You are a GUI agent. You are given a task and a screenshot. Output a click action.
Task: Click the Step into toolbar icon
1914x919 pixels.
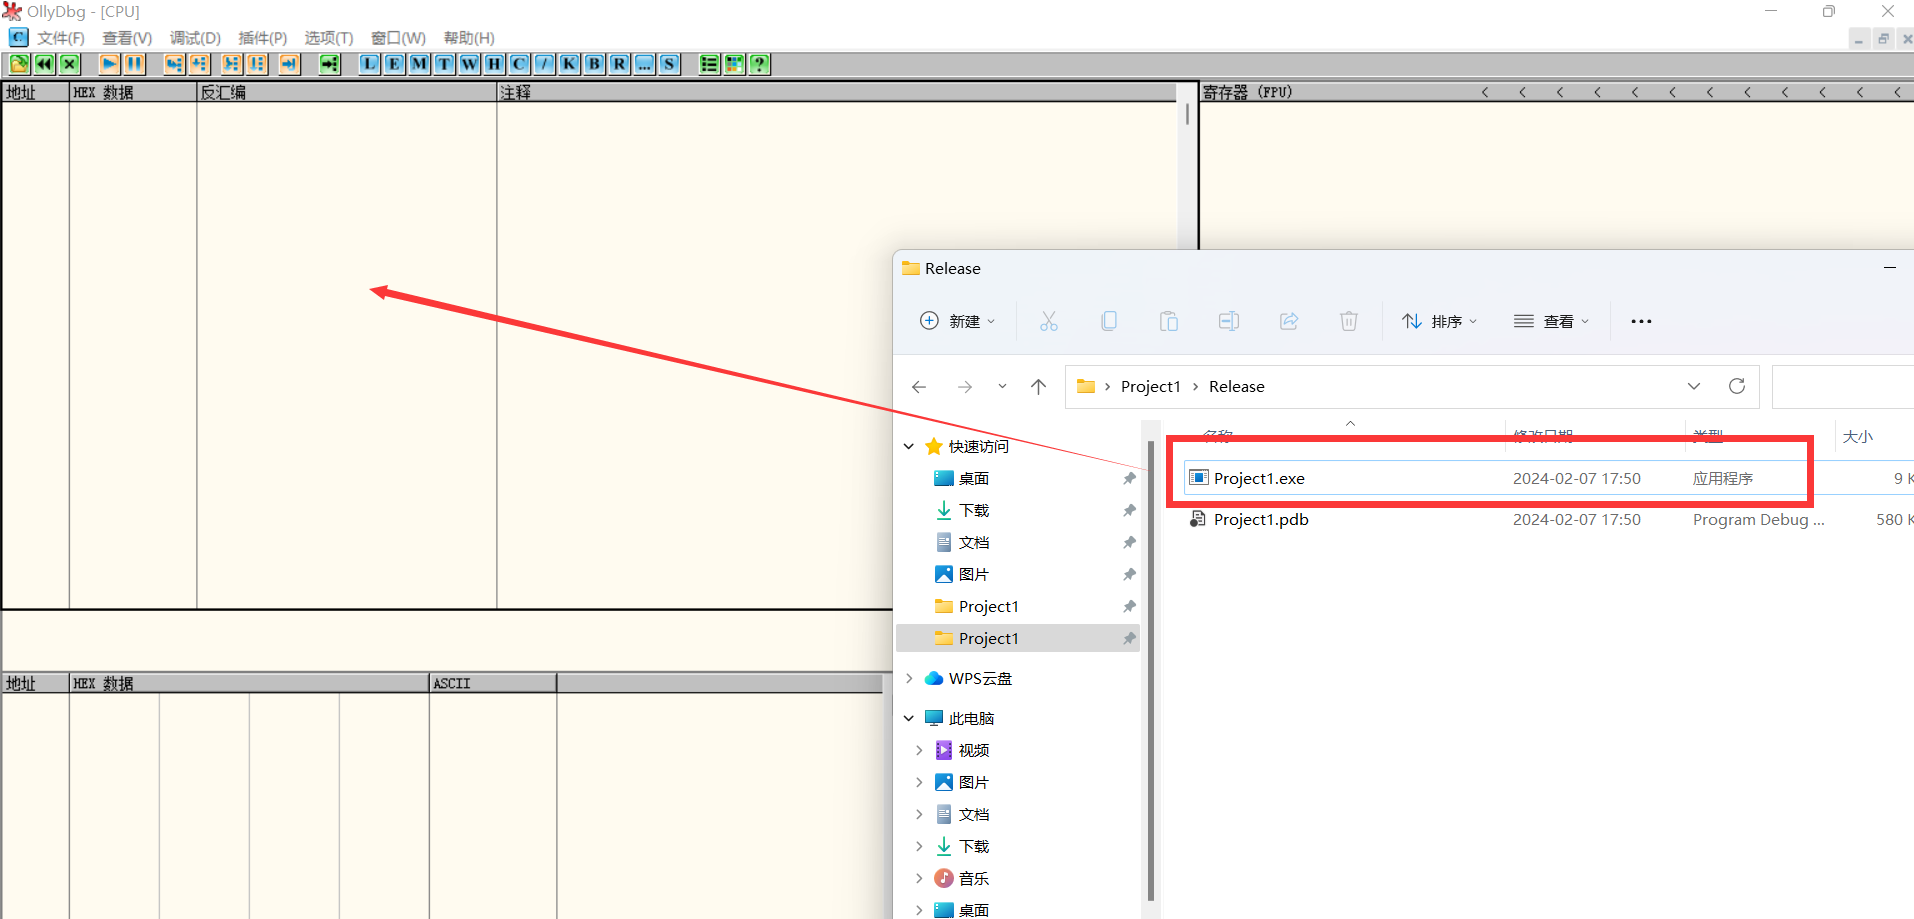[x=174, y=64]
